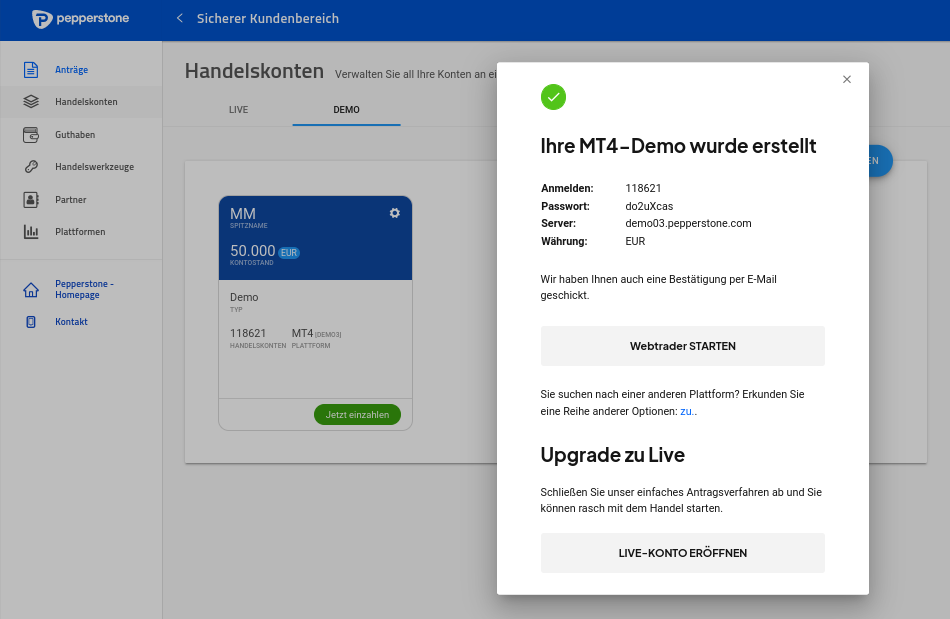This screenshot has height=619, width=950.
Task: Open the Pepperstone Homepage house icon
Action: pyautogui.click(x=31, y=288)
